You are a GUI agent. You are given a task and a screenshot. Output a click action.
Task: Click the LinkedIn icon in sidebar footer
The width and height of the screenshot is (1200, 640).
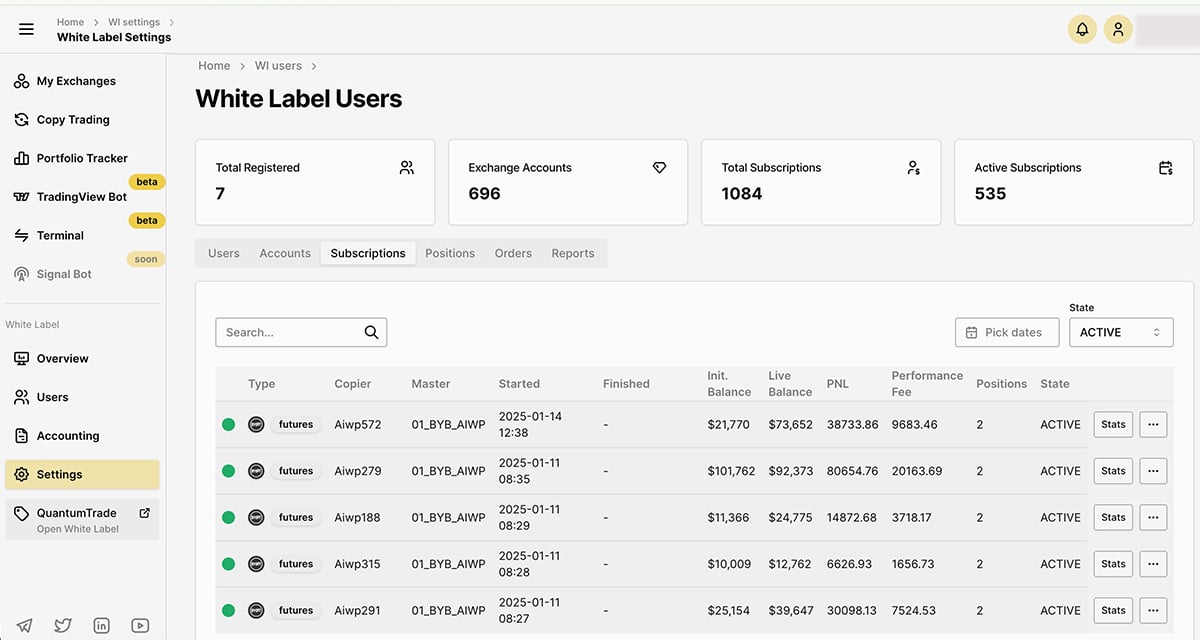[x=101, y=625]
